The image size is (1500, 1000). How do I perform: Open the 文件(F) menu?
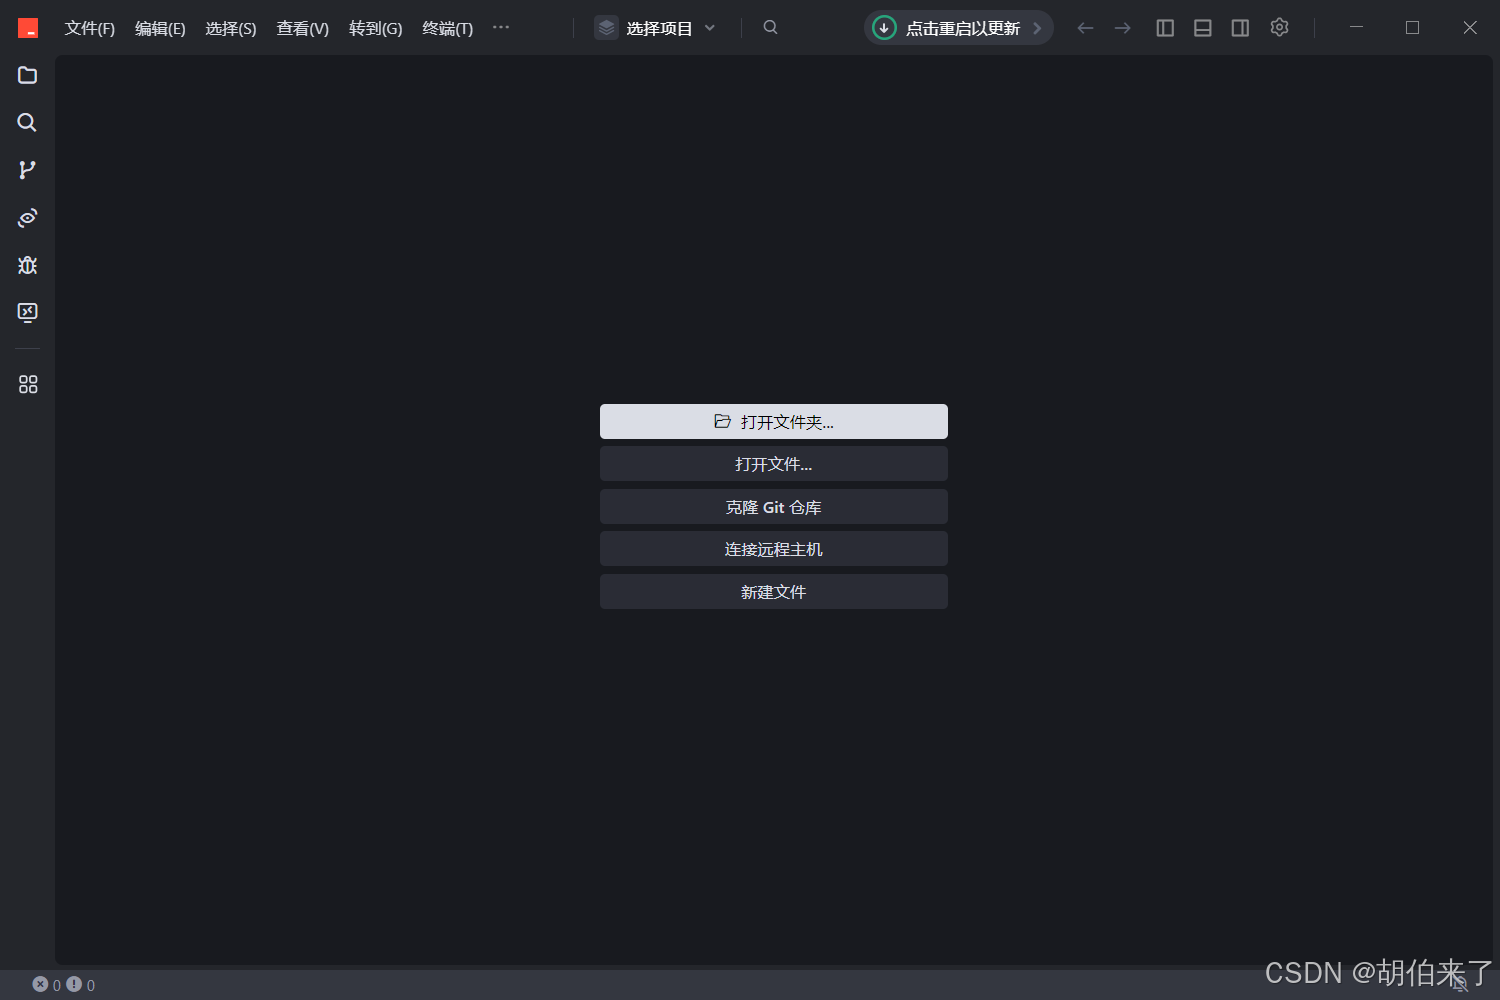tap(89, 28)
